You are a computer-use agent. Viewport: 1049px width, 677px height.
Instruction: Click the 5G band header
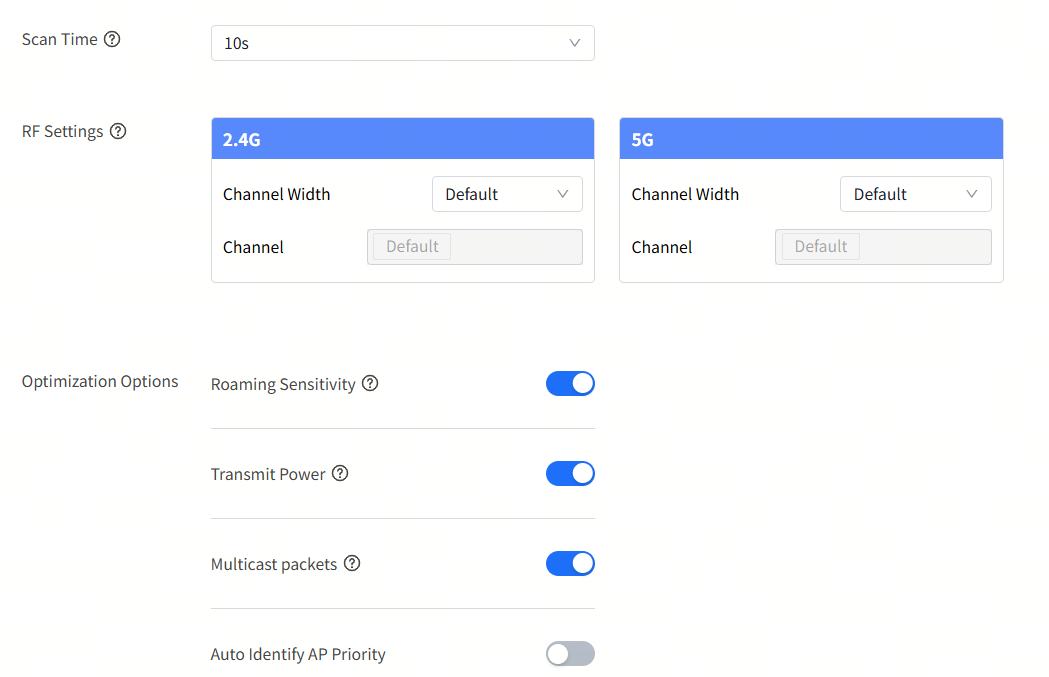[x=811, y=139]
